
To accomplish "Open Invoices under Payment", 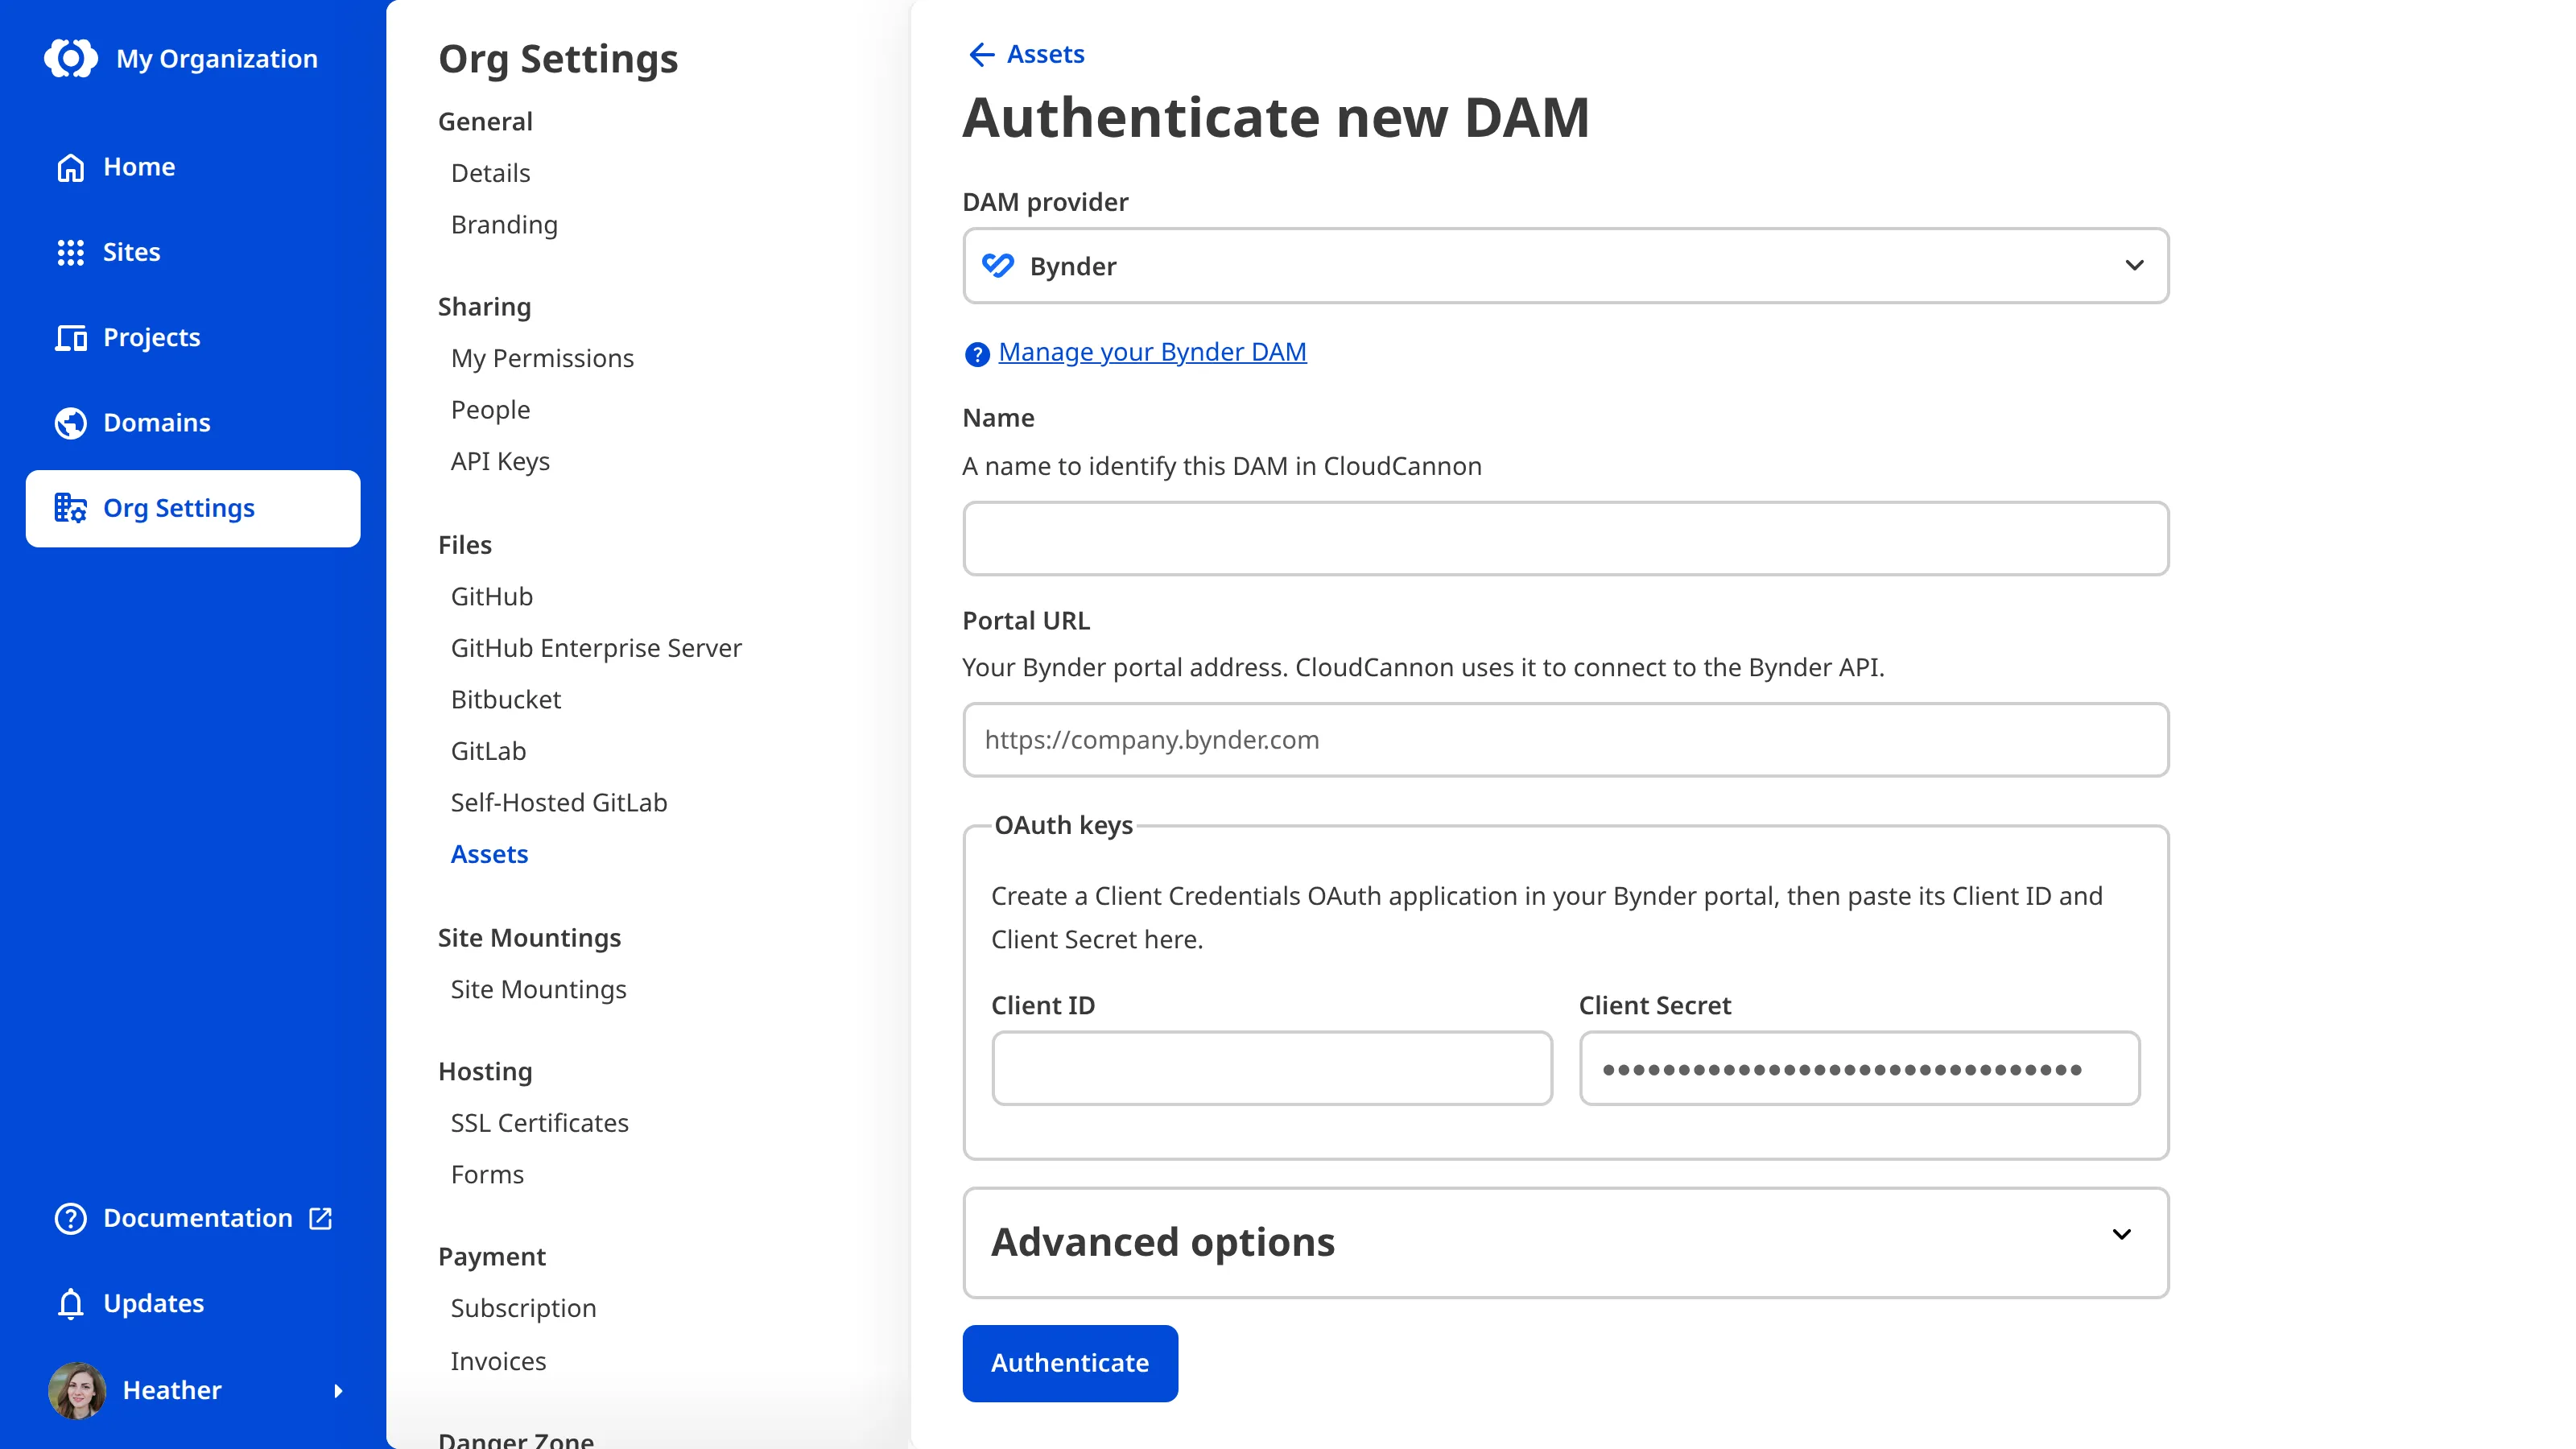I will point(498,1361).
